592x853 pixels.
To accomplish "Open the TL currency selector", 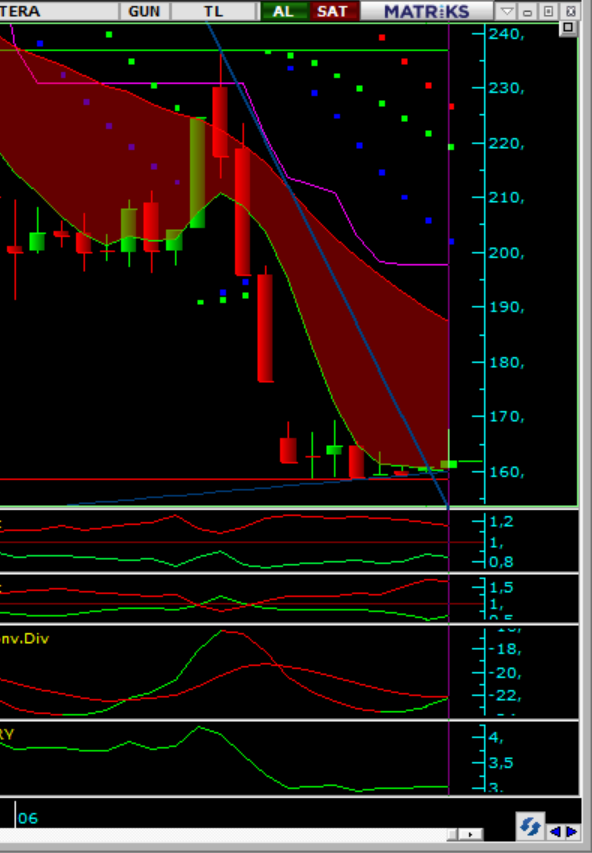I will (x=213, y=11).
